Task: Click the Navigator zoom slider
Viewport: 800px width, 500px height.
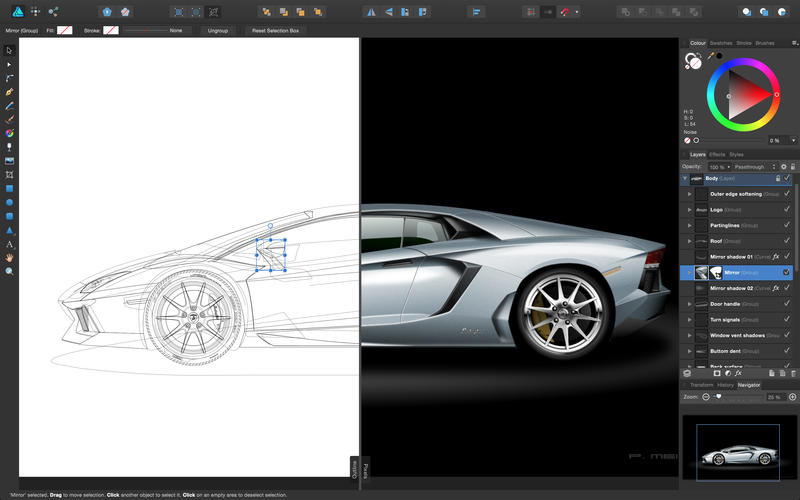Action: click(x=738, y=397)
